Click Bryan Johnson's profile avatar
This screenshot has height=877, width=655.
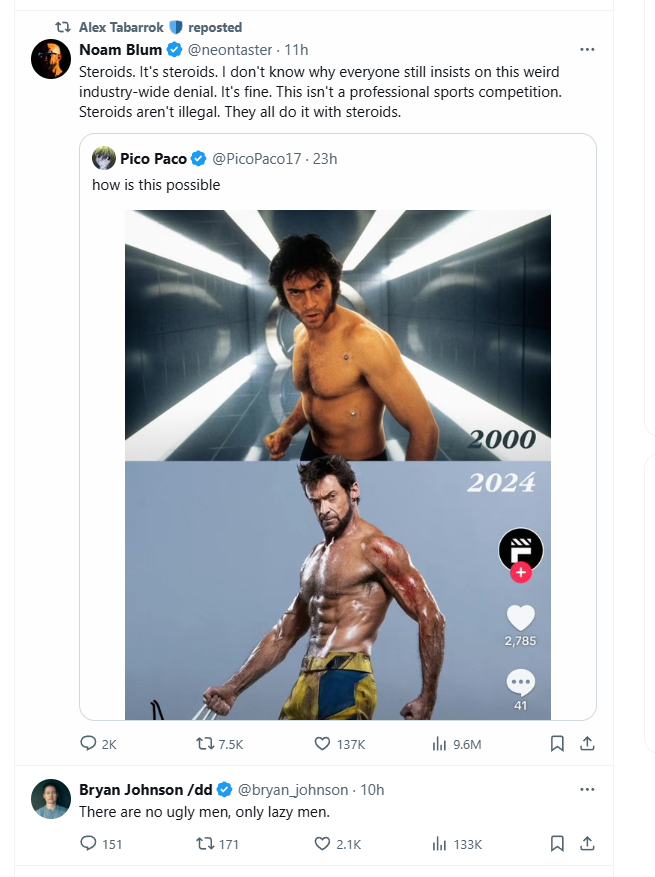(x=51, y=798)
